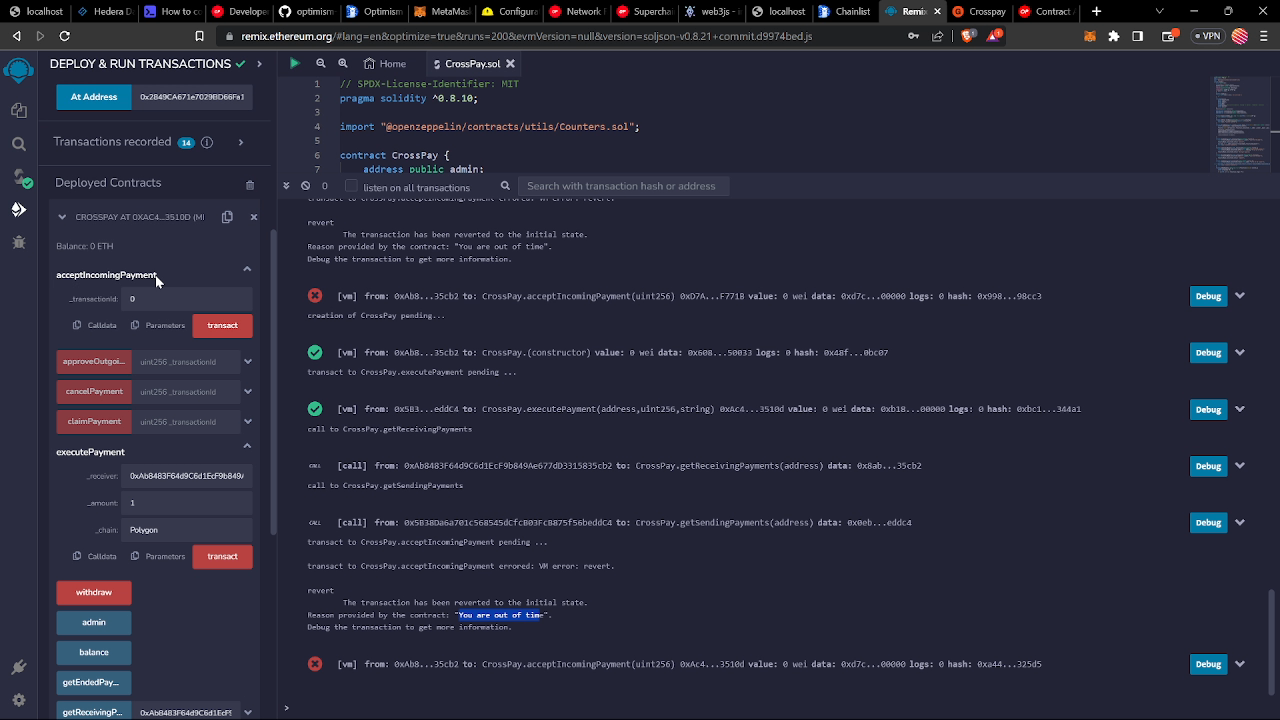Switch to the Home editor tab
The image size is (1280, 720).
pos(385,64)
